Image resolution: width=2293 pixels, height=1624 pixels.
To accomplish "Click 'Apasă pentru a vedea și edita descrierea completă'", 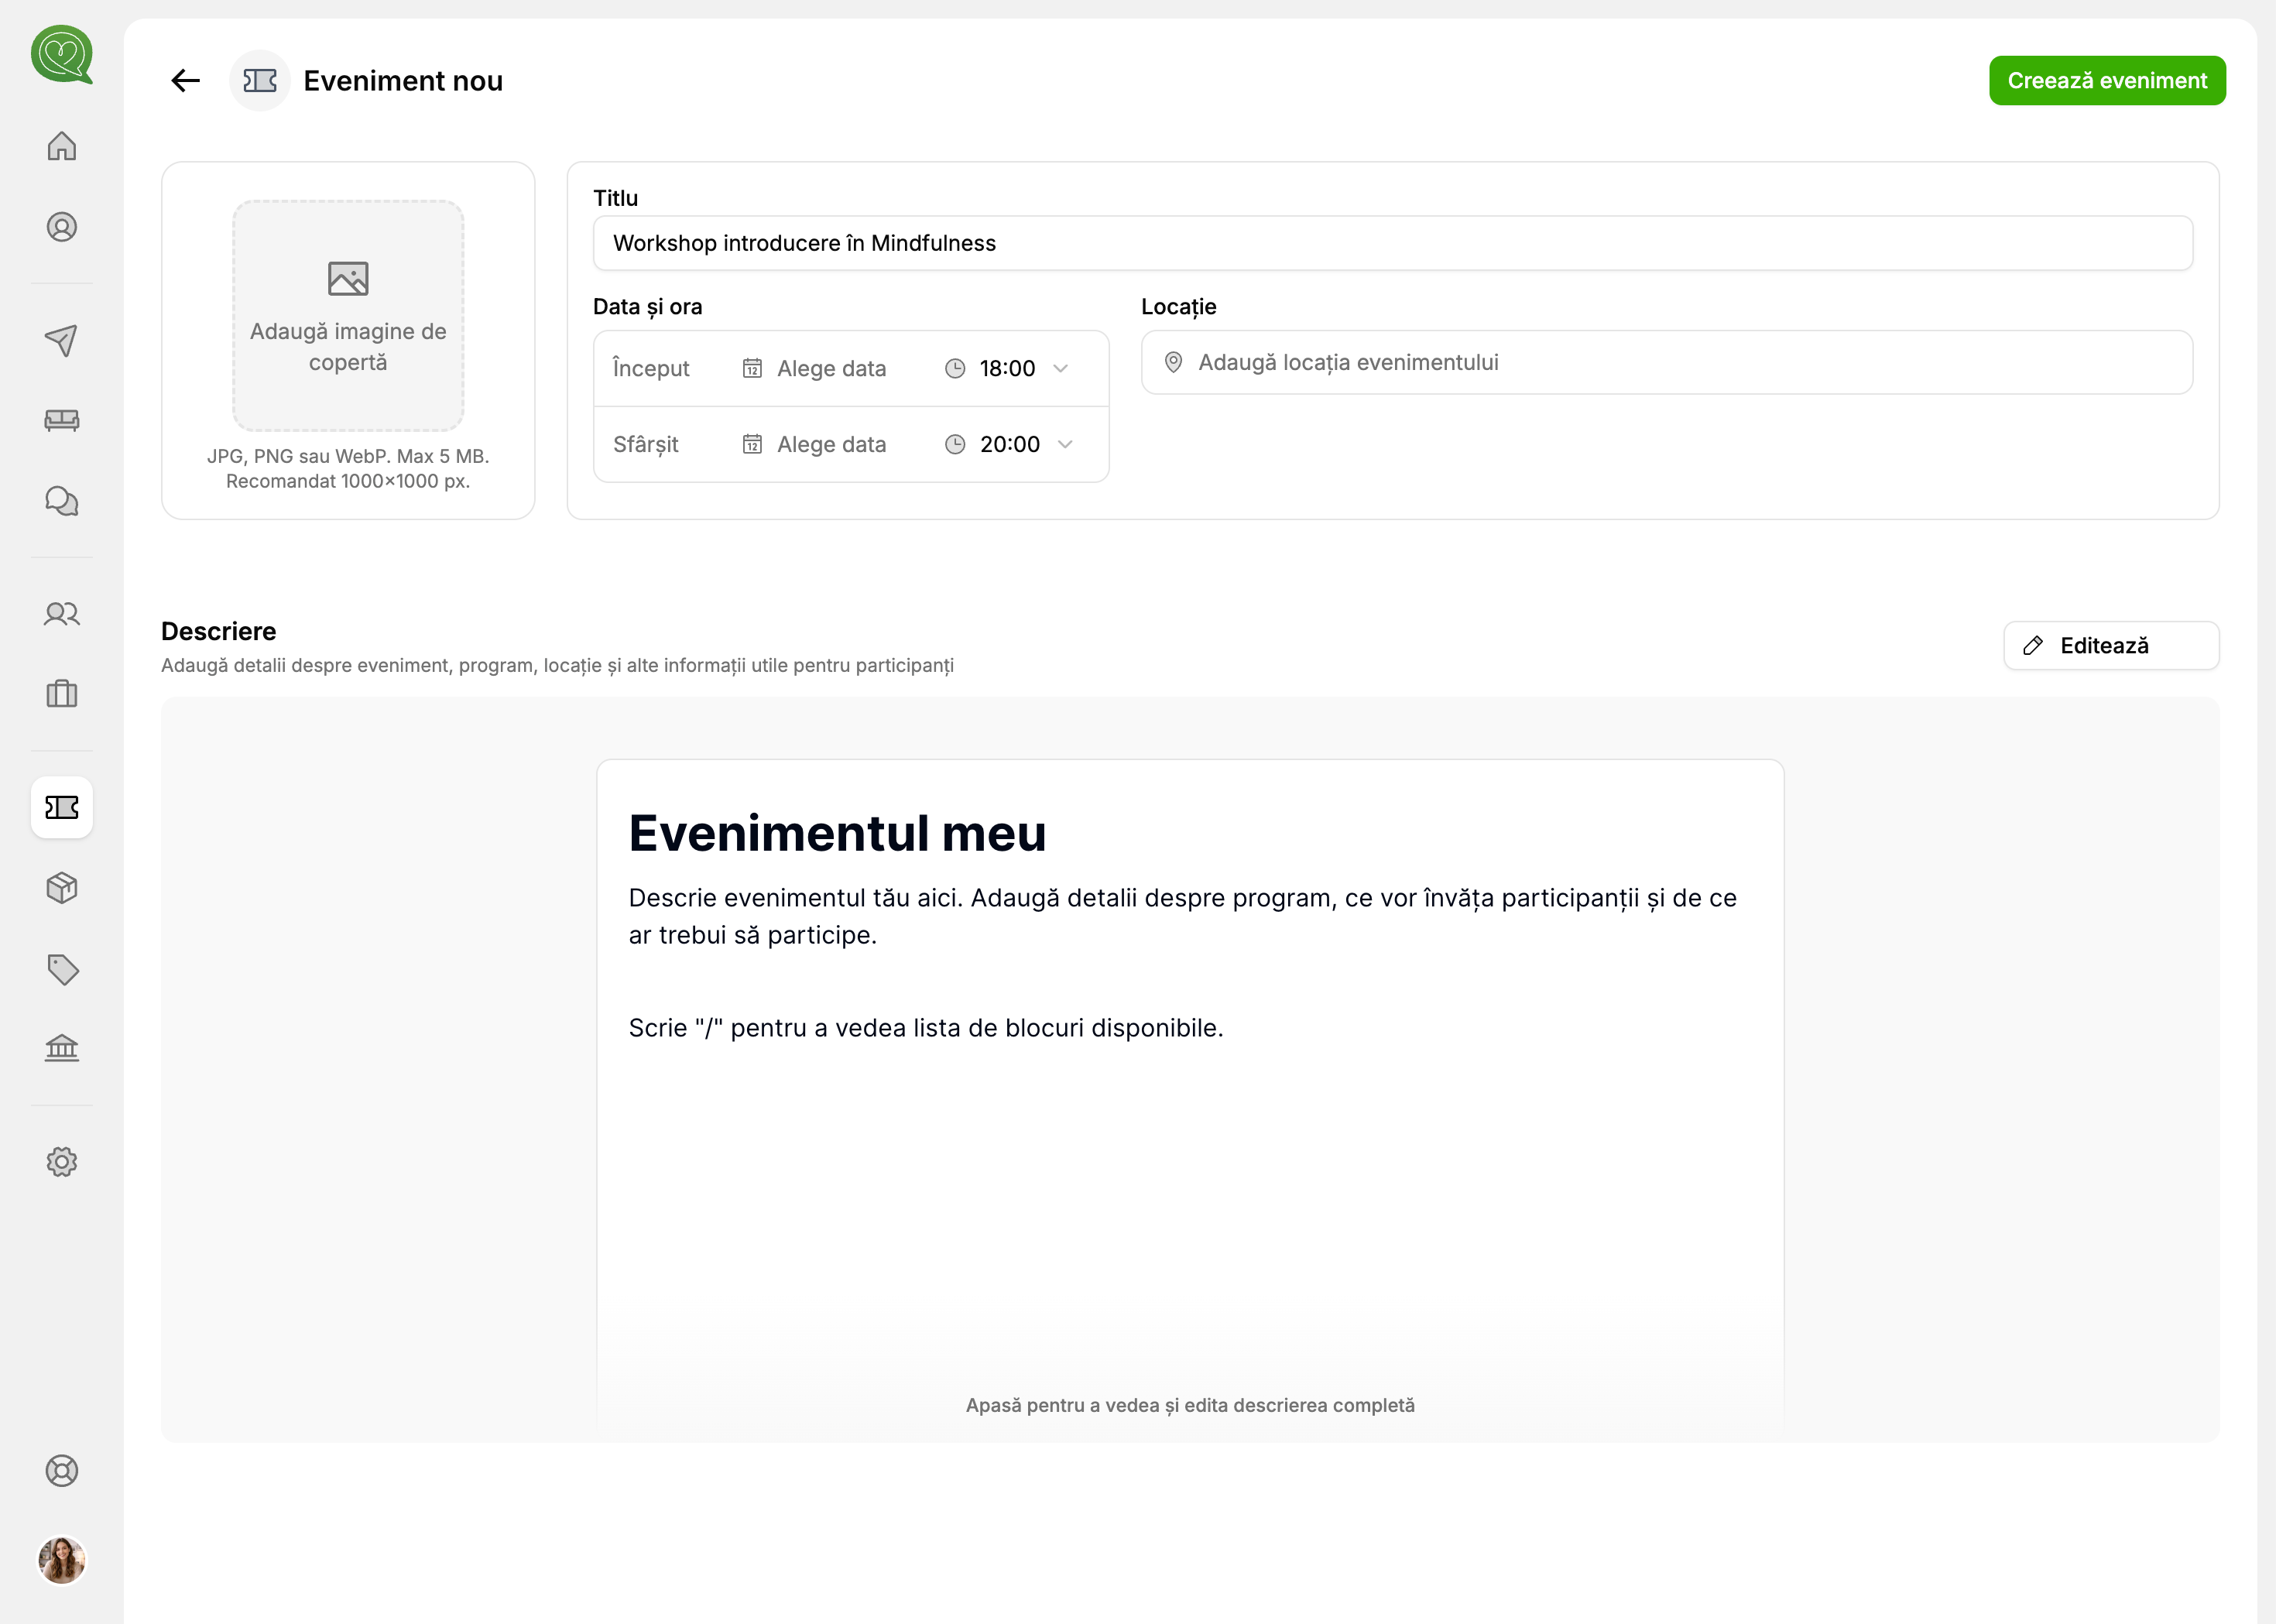I will (x=1190, y=1406).
